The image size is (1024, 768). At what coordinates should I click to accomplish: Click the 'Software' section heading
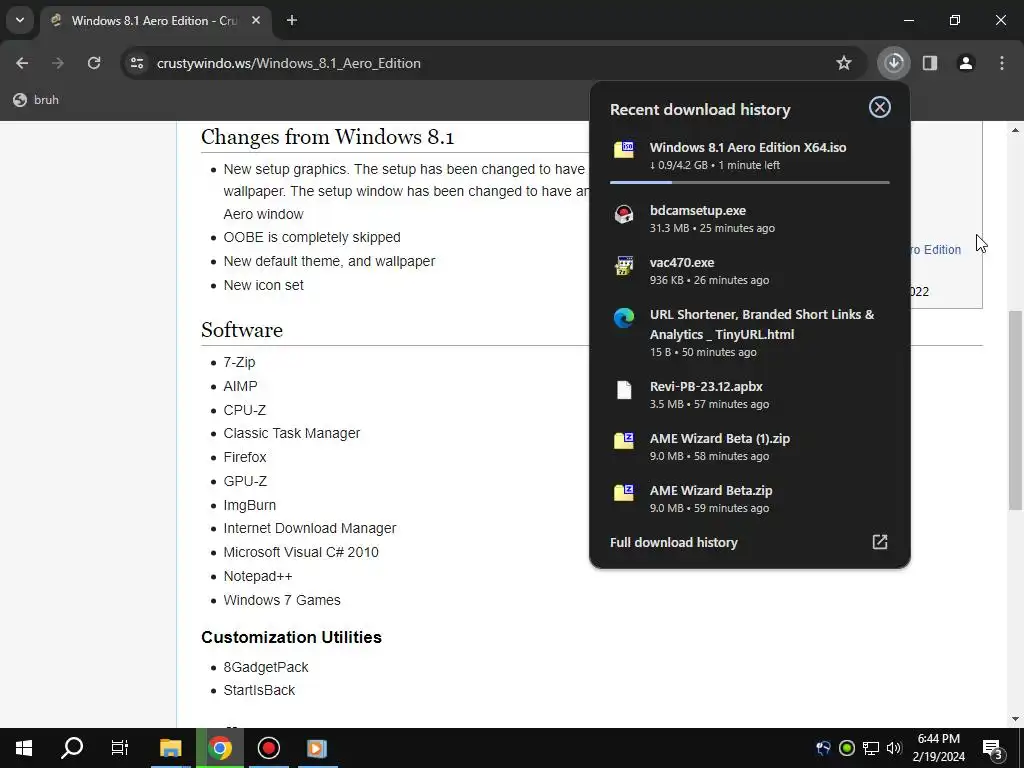(242, 330)
